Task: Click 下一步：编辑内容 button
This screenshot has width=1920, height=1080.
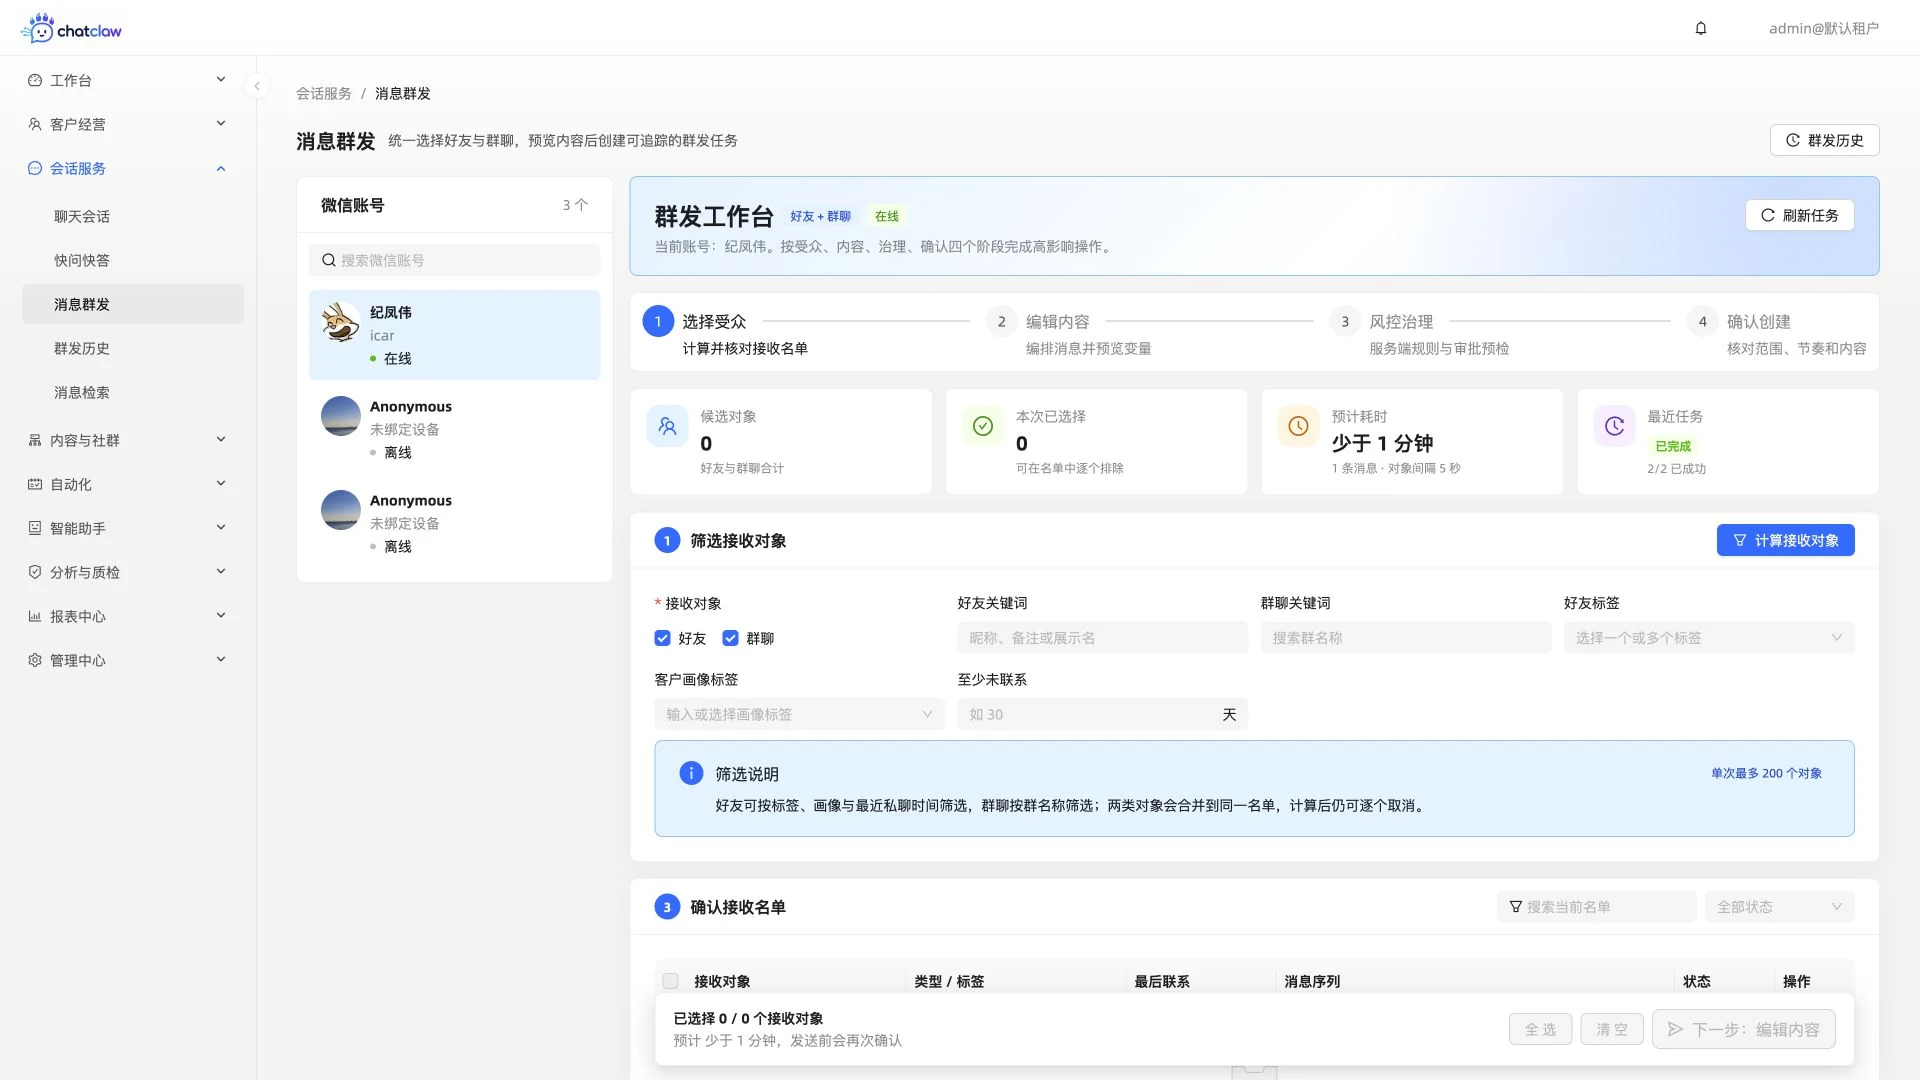Action: (x=1743, y=1029)
